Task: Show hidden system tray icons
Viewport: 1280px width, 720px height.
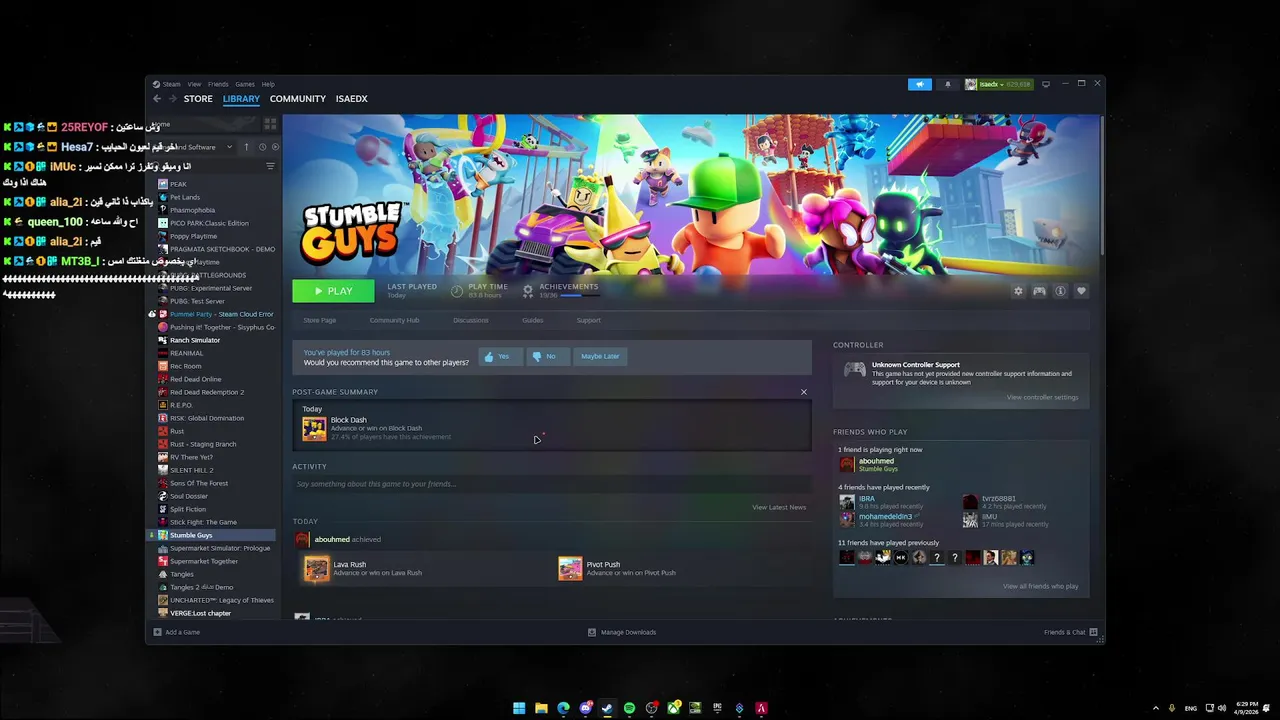Action: coord(1156,708)
